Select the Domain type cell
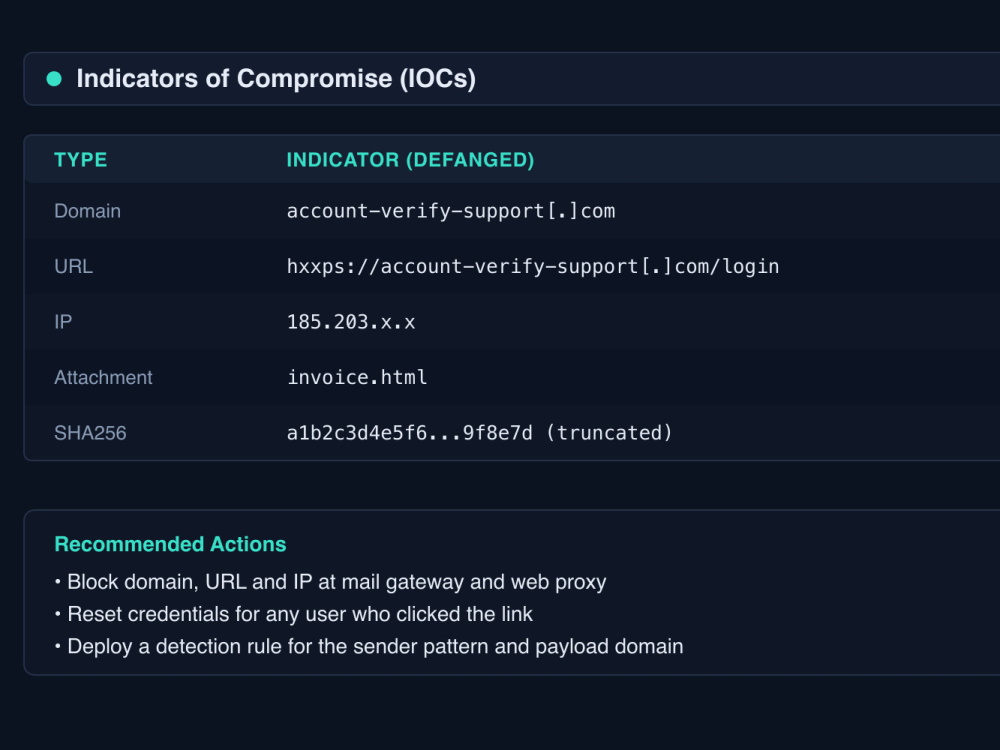Viewport: 1000px width, 750px height. (87, 211)
